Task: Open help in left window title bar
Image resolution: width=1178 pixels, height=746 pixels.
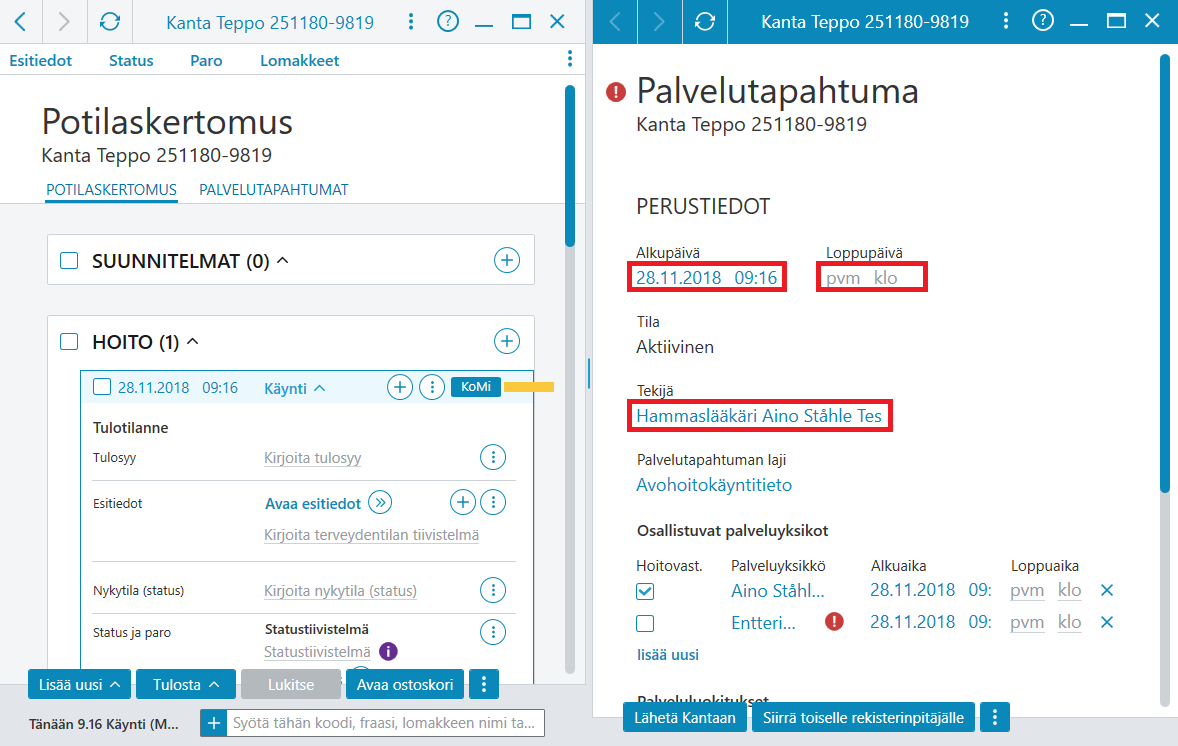Action: (448, 22)
